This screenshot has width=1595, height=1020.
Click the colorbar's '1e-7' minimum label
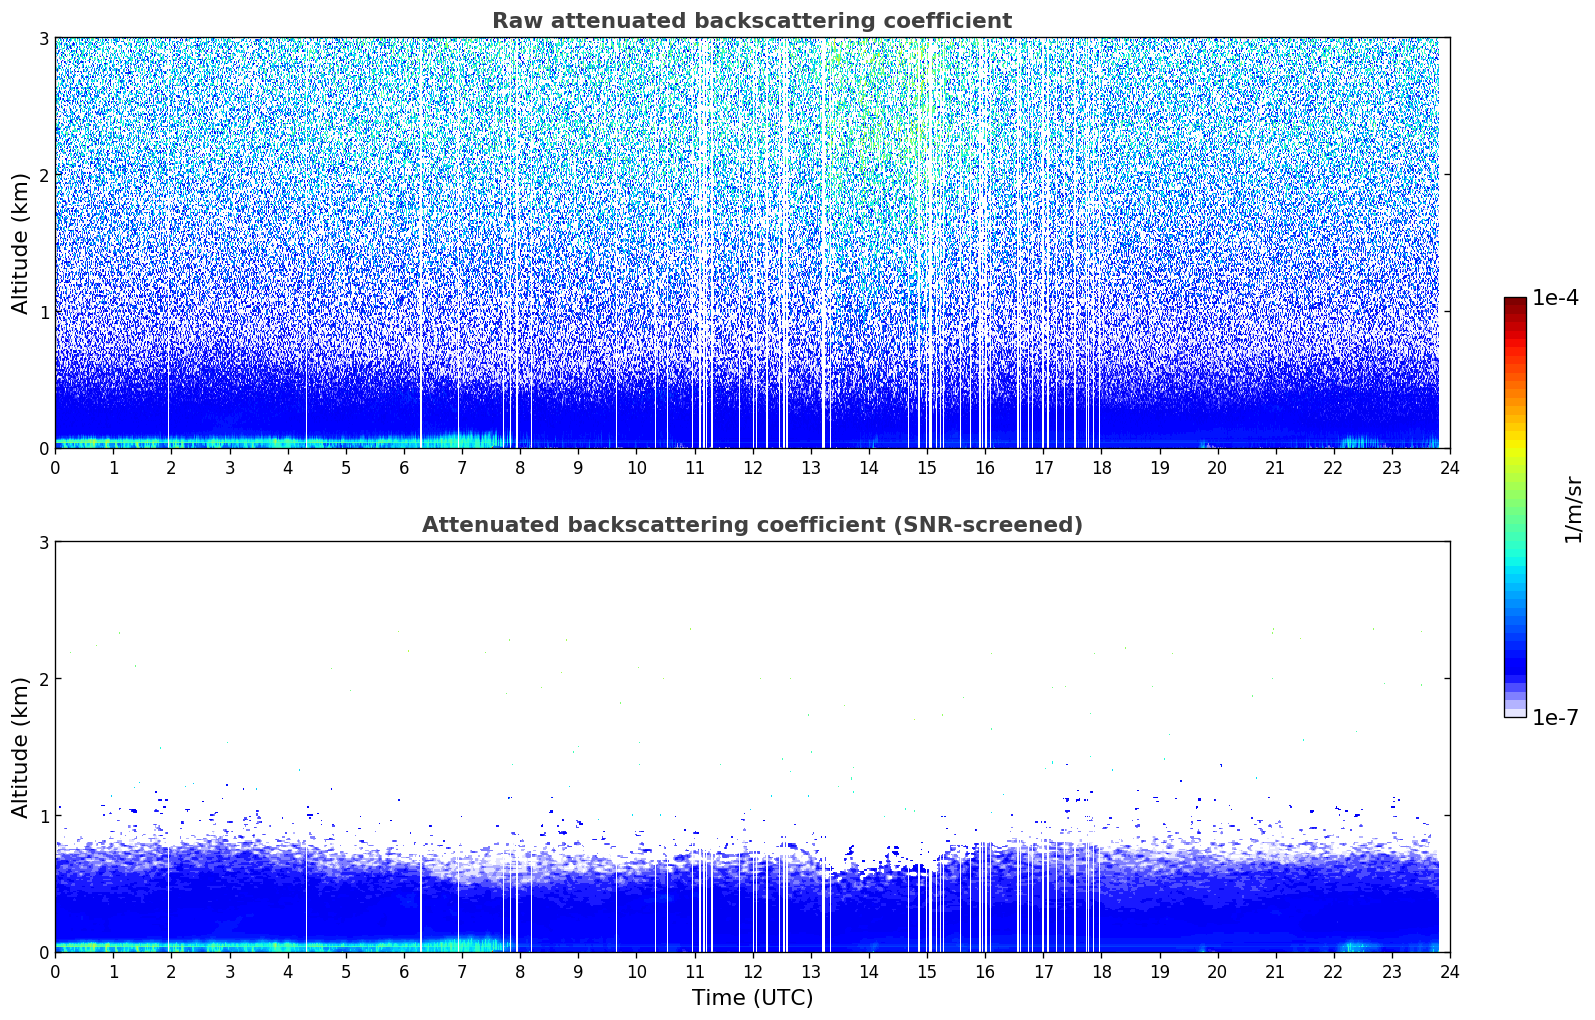(1555, 717)
